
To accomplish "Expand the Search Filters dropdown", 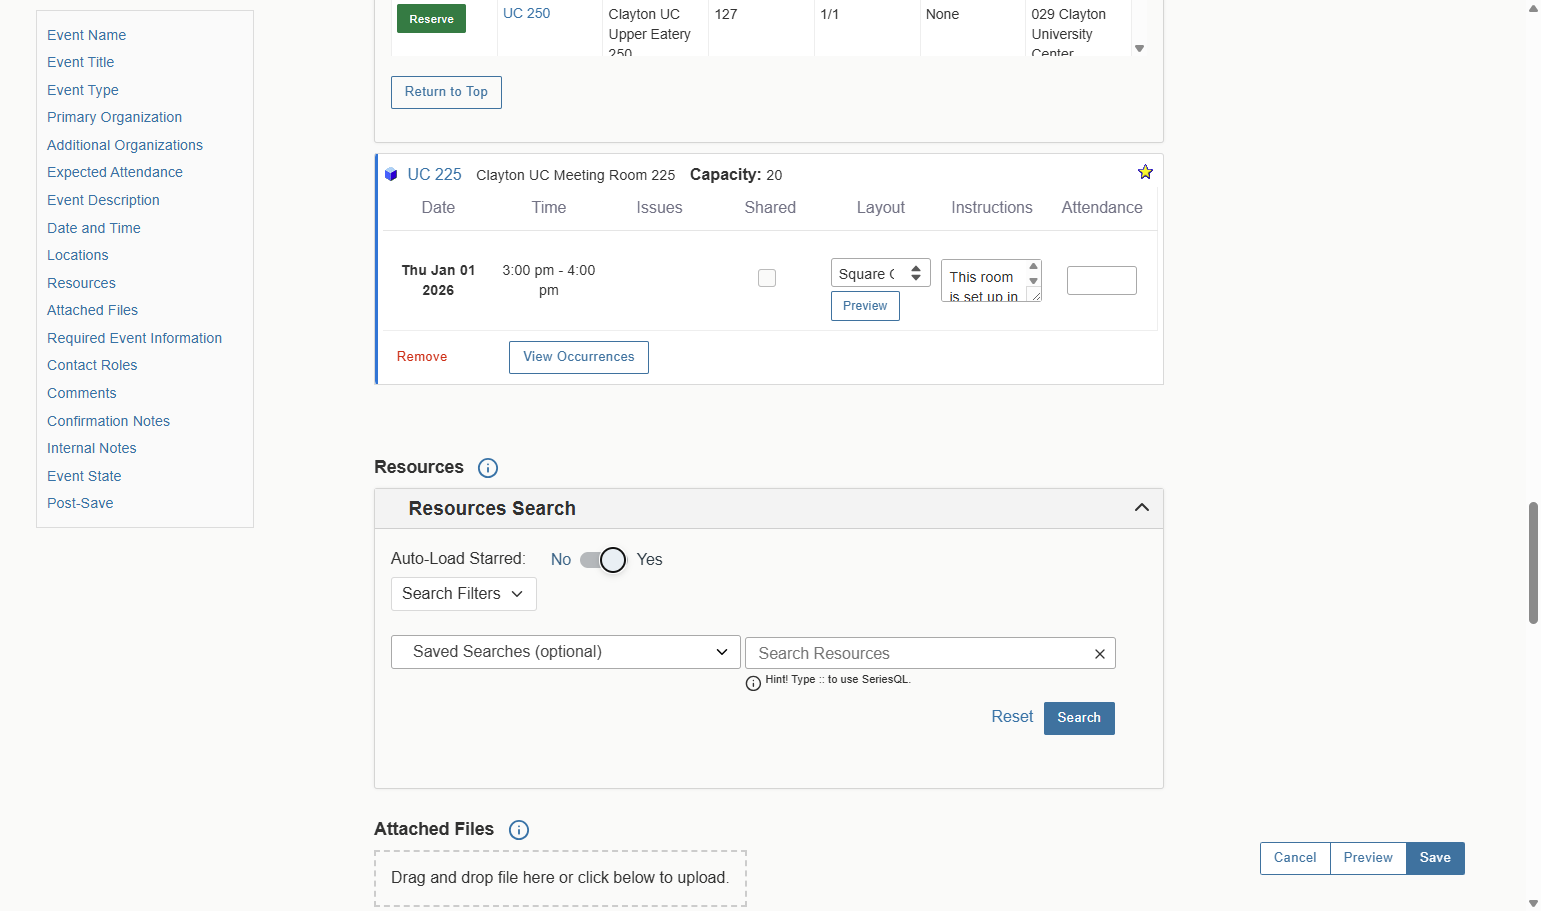I will (463, 594).
